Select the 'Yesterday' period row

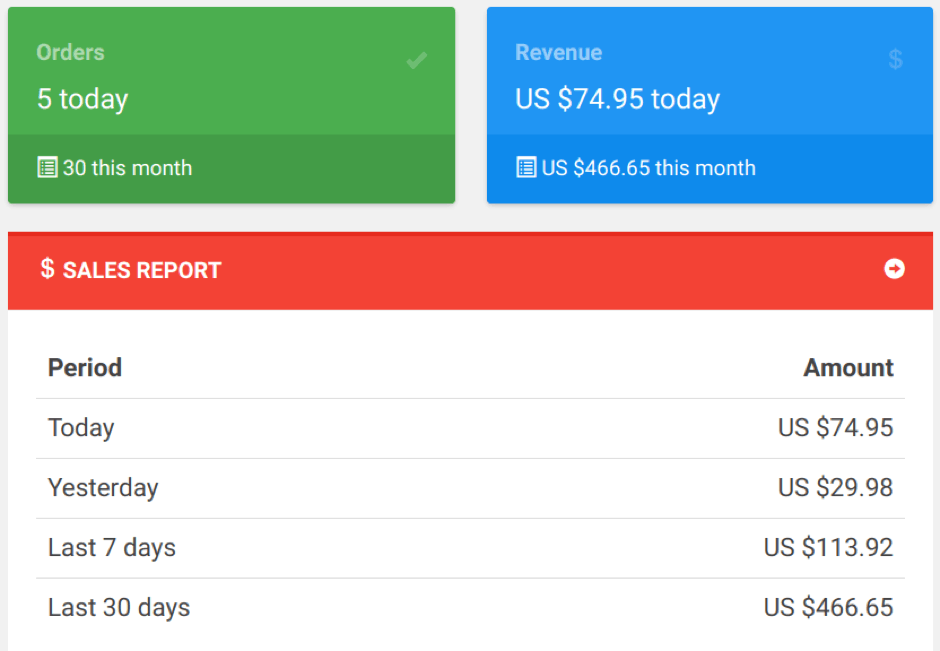pyautogui.click(x=103, y=488)
